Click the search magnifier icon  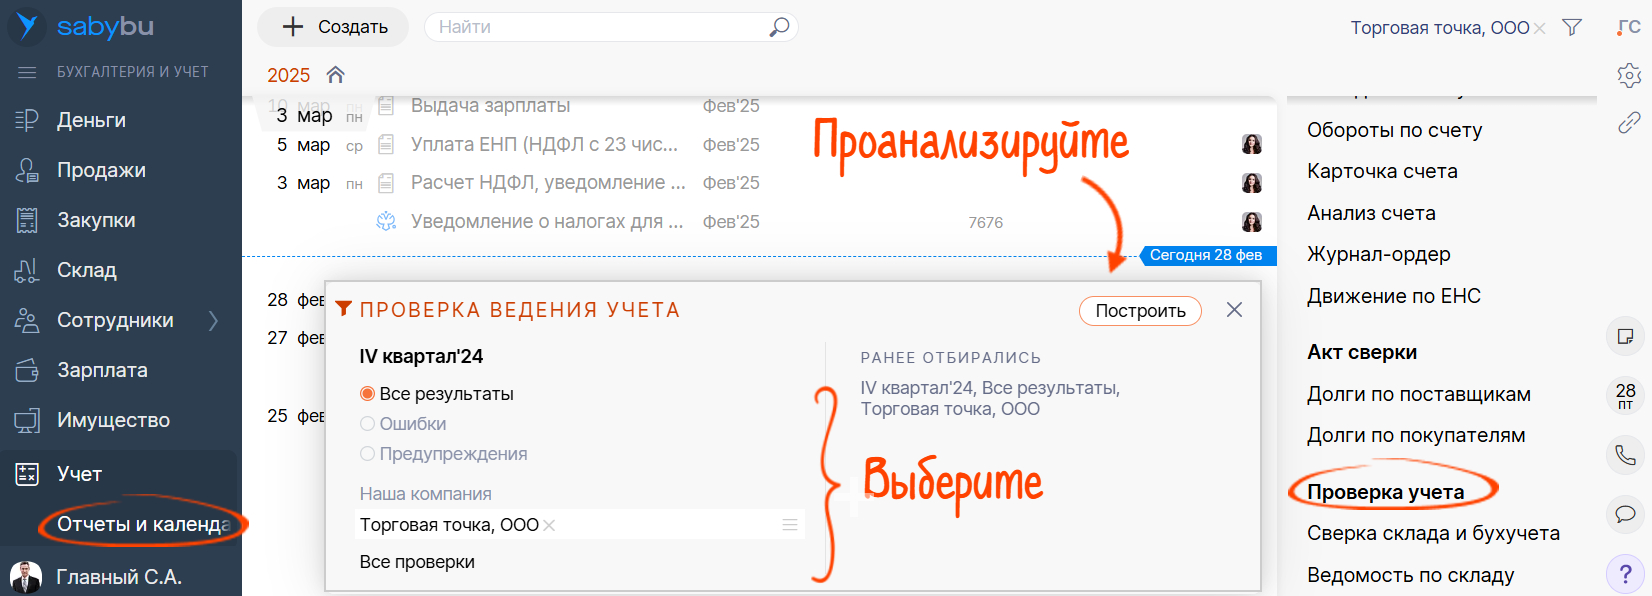pyautogui.click(x=779, y=27)
